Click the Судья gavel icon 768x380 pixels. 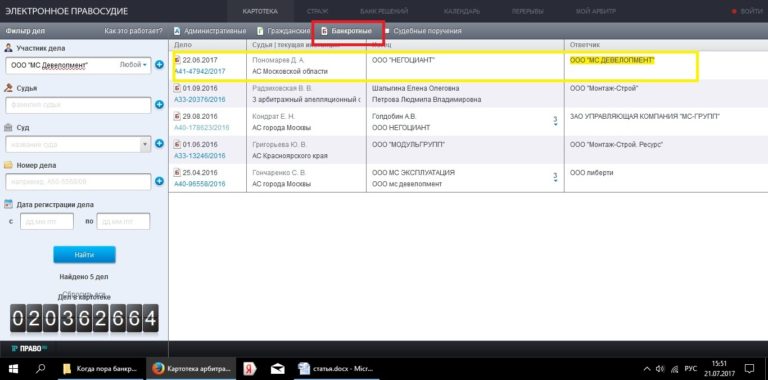[x=8, y=88]
